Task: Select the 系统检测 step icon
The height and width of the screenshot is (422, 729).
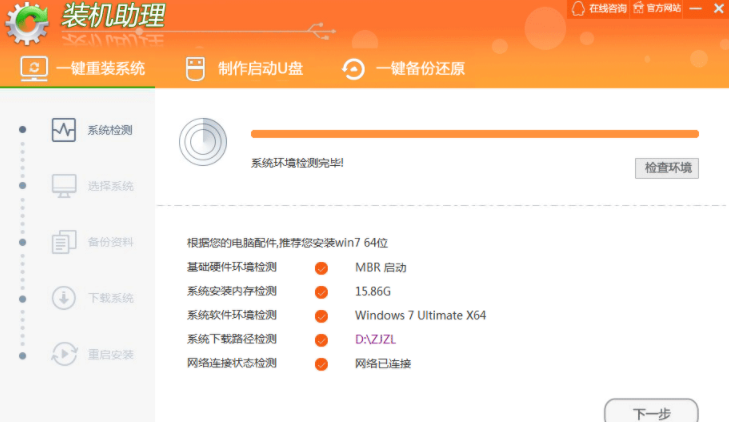Action: coord(64,130)
